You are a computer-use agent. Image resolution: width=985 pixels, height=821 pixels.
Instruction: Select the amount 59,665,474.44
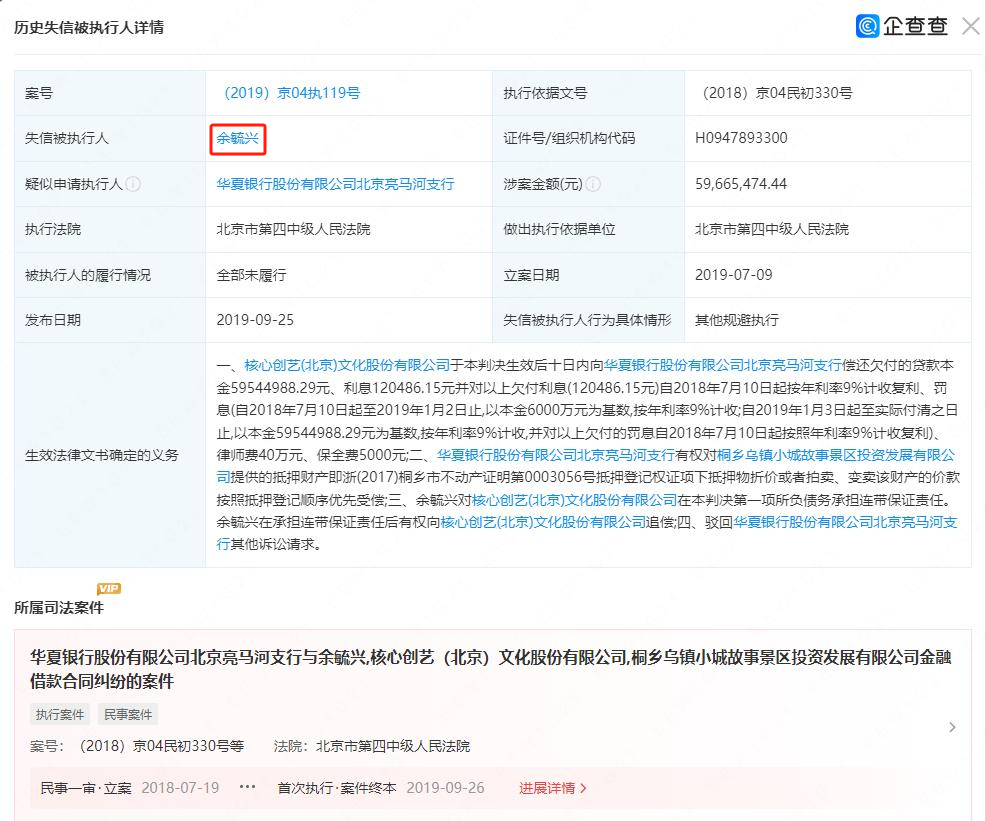(741, 184)
